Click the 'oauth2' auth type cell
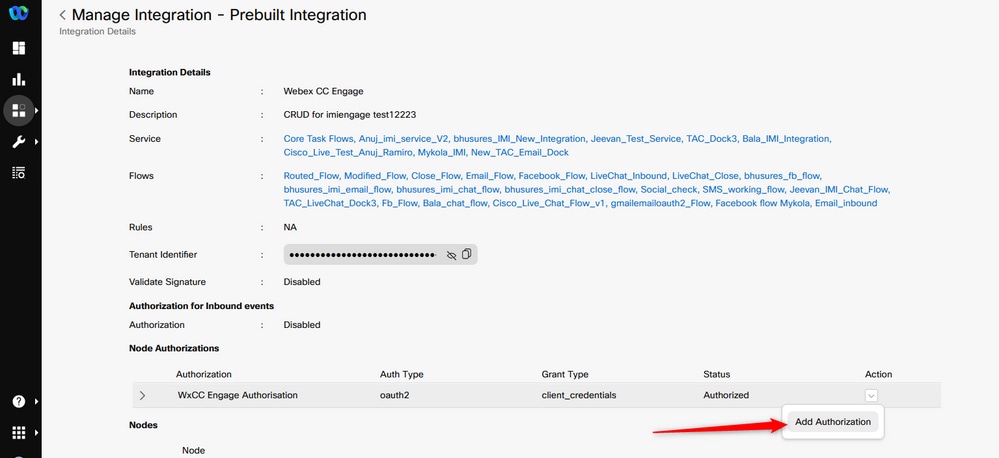999x458 pixels. [394, 395]
